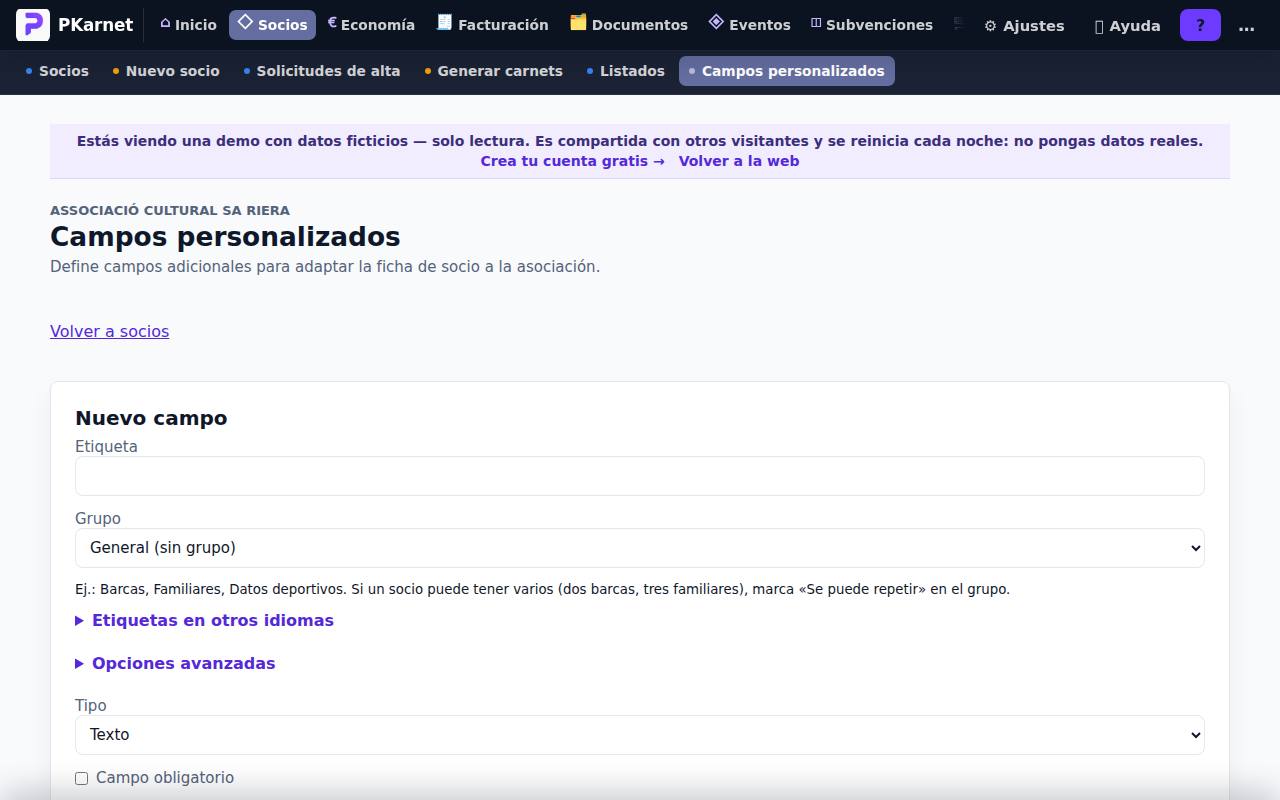Click the Campos personalizados heading
Screen dimensions: 1280x800
[225, 237]
